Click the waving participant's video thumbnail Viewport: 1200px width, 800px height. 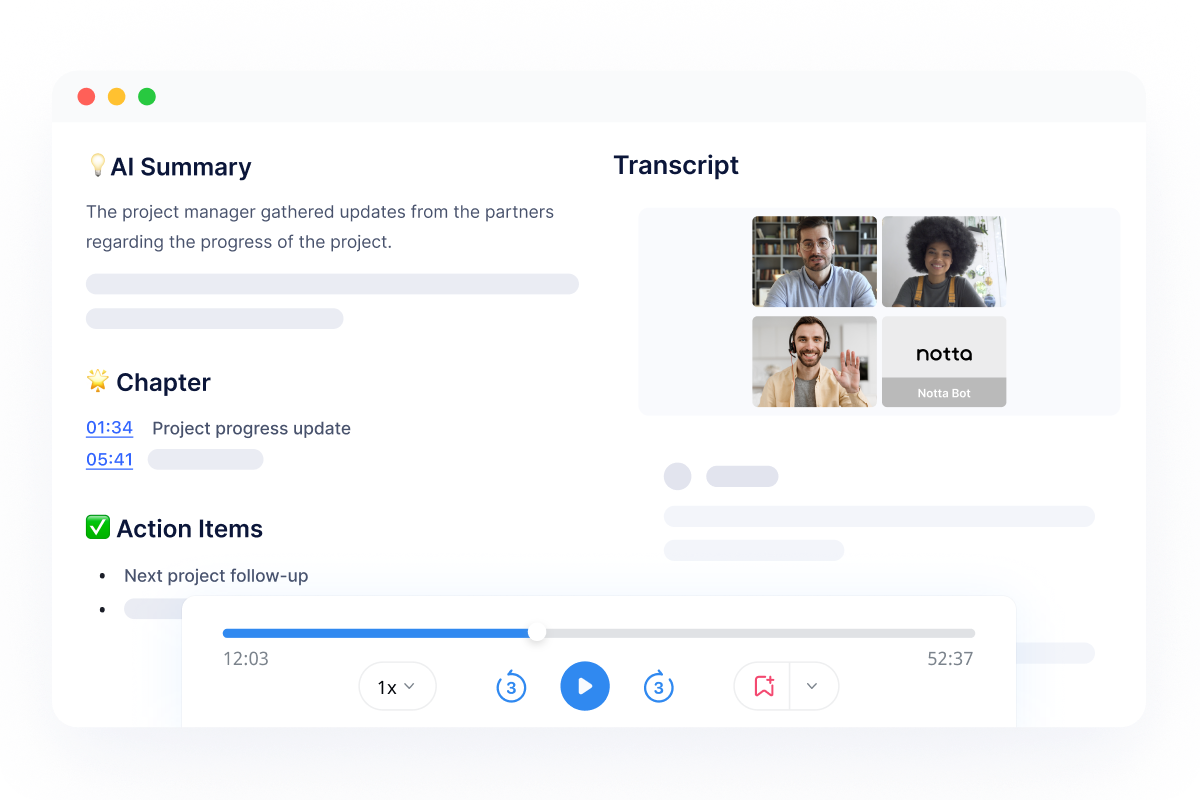coord(814,361)
